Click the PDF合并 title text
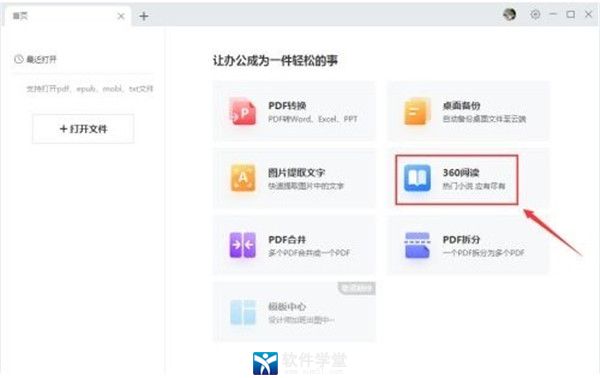 click(287, 240)
